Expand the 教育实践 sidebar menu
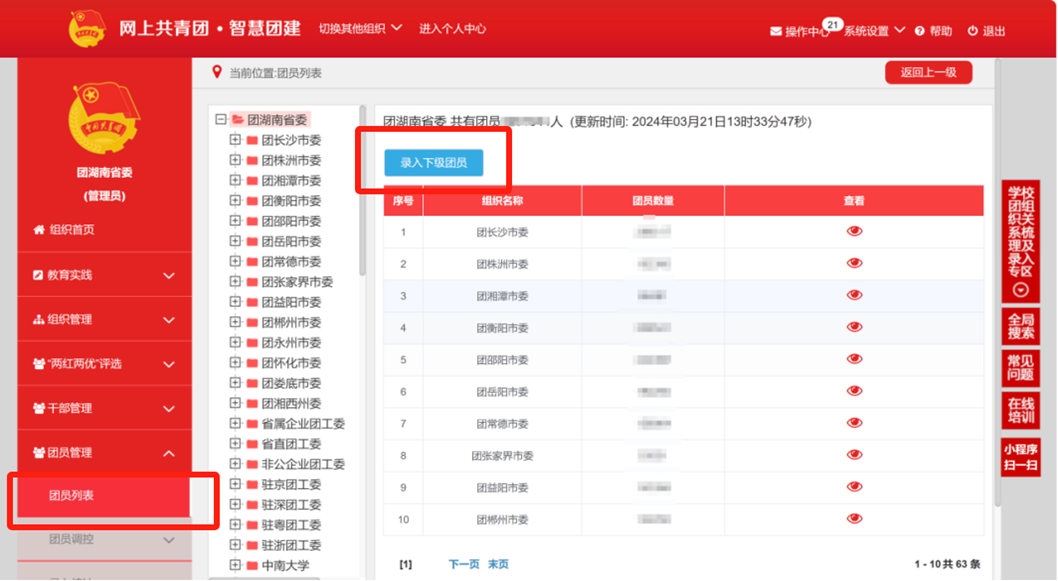The width and height of the screenshot is (1058, 581). click(105, 275)
